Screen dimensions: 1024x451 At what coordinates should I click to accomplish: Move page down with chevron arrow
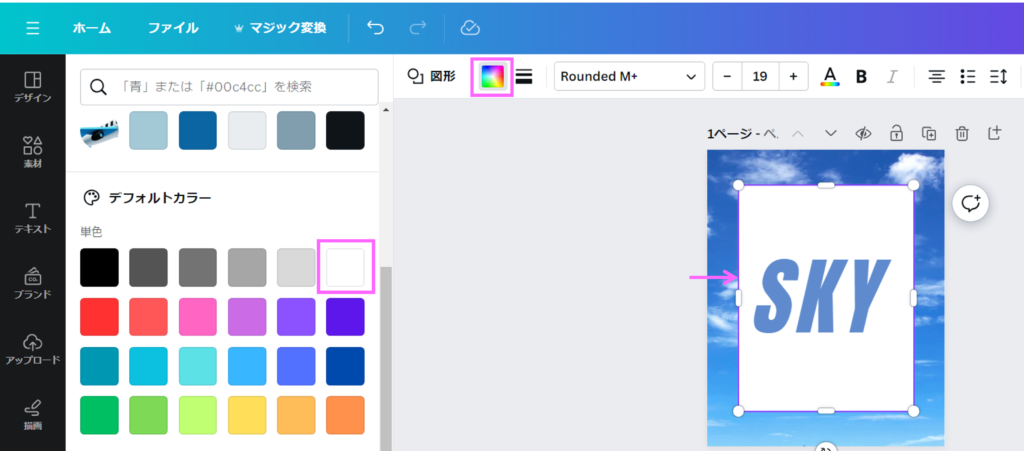click(x=830, y=133)
